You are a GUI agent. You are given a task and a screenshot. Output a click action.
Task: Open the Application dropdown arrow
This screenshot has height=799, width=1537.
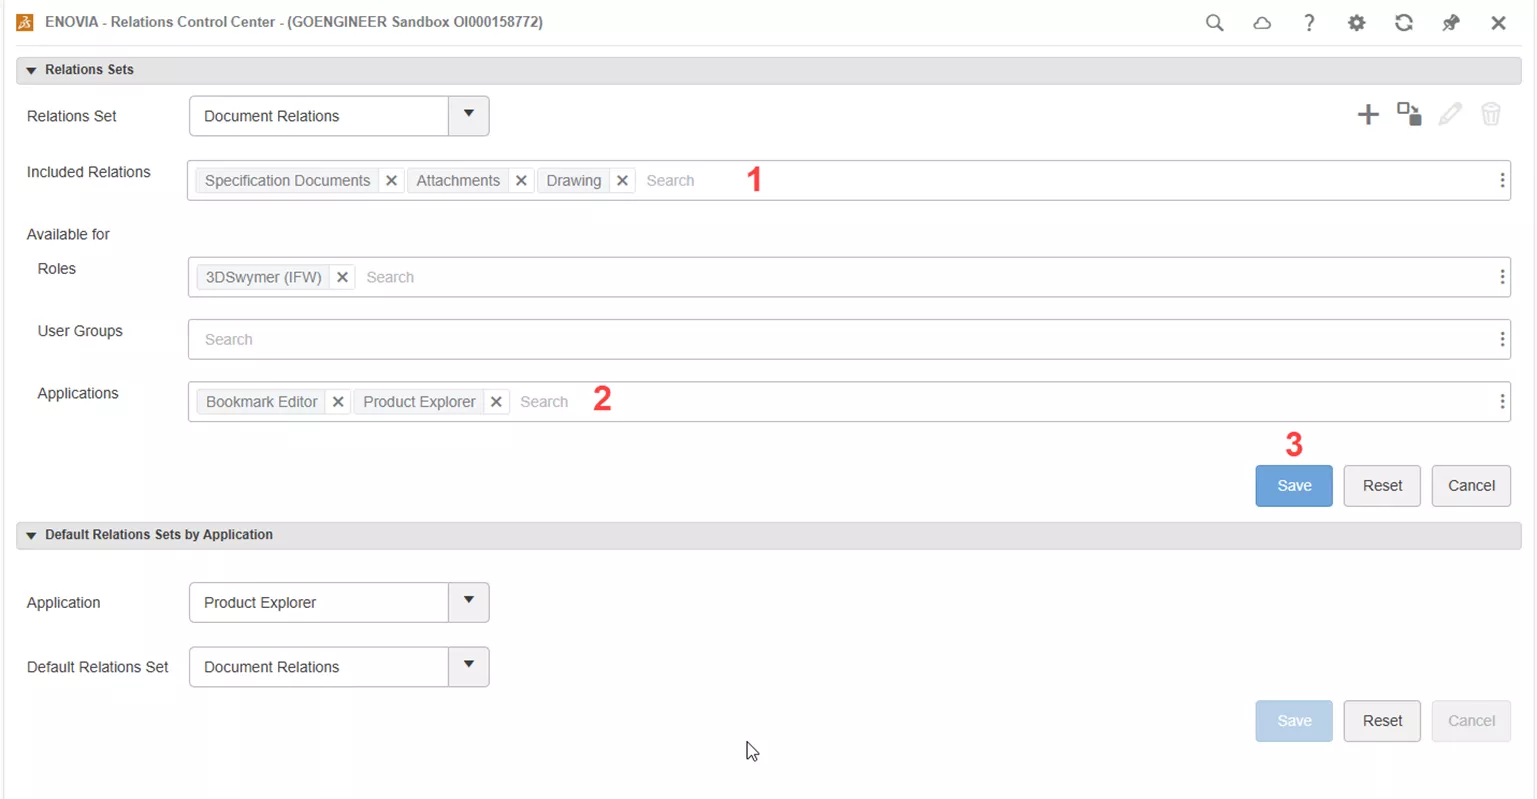[x=468, y=602]
